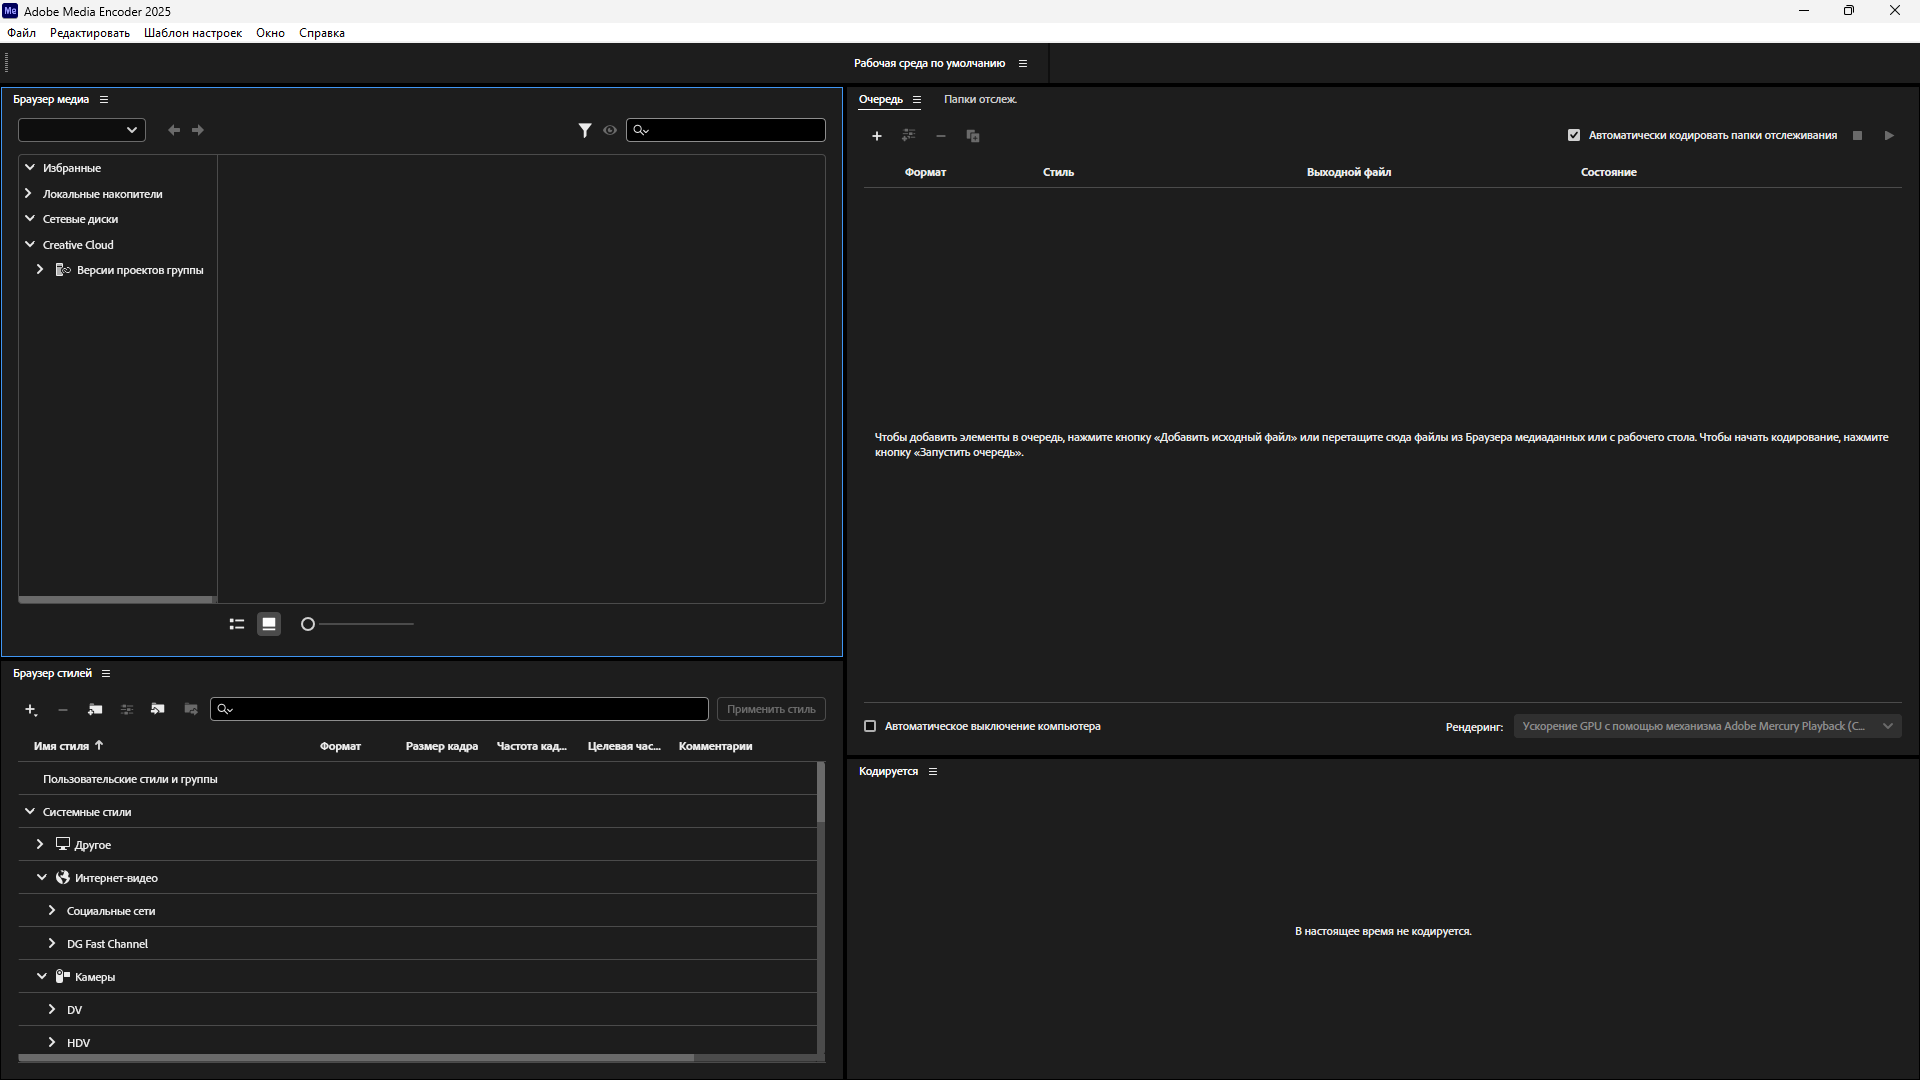This screenshot has height=1080, width=1920.
Task: Click the Media Browser search field
Action: coord(726,130)
